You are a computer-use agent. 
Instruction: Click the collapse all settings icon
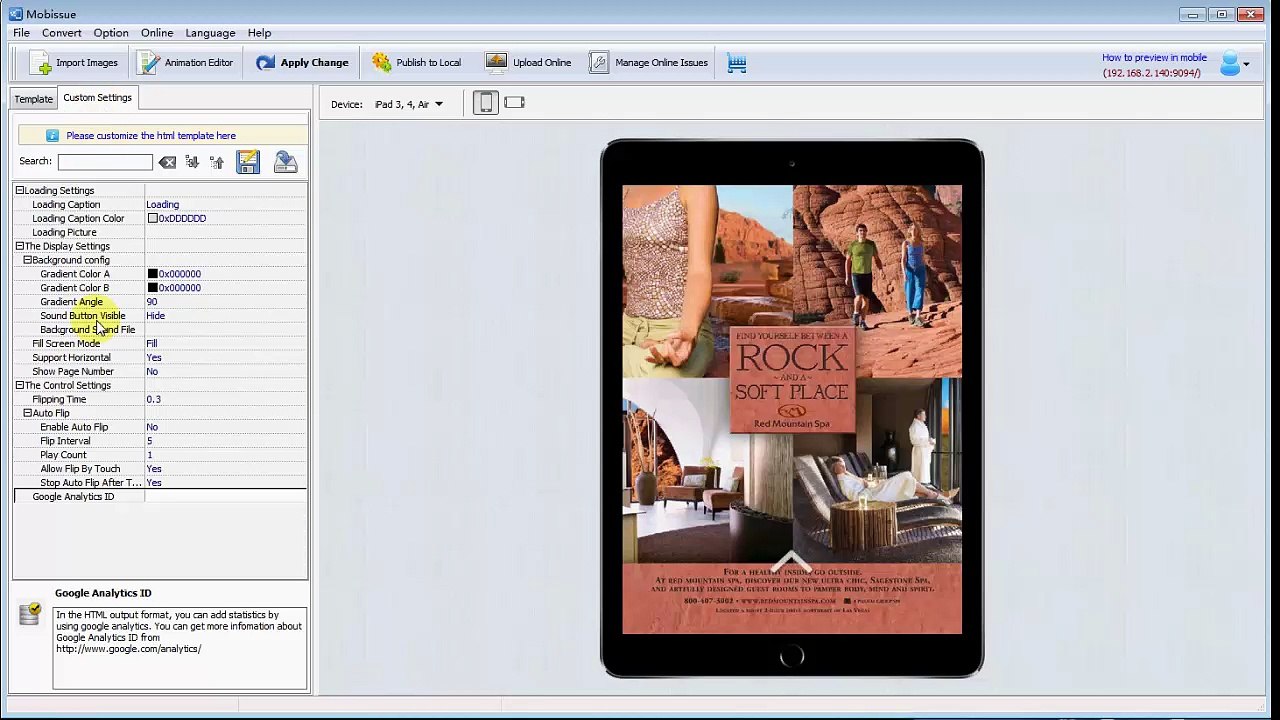tap(216, 162)
